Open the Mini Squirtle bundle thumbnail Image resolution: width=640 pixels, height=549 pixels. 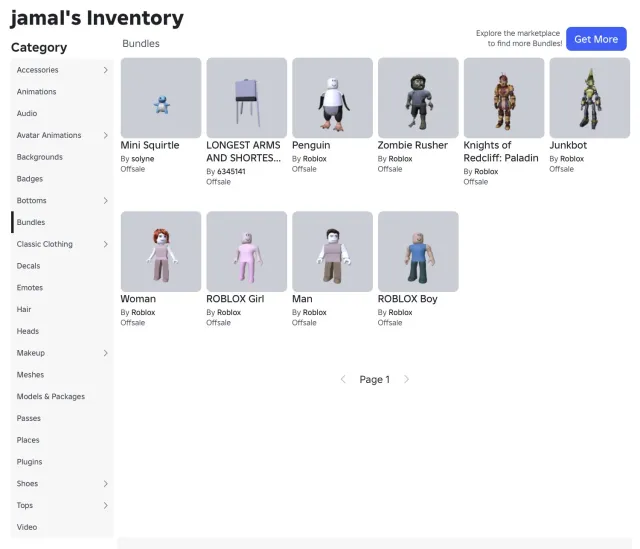tap(161, 98)
